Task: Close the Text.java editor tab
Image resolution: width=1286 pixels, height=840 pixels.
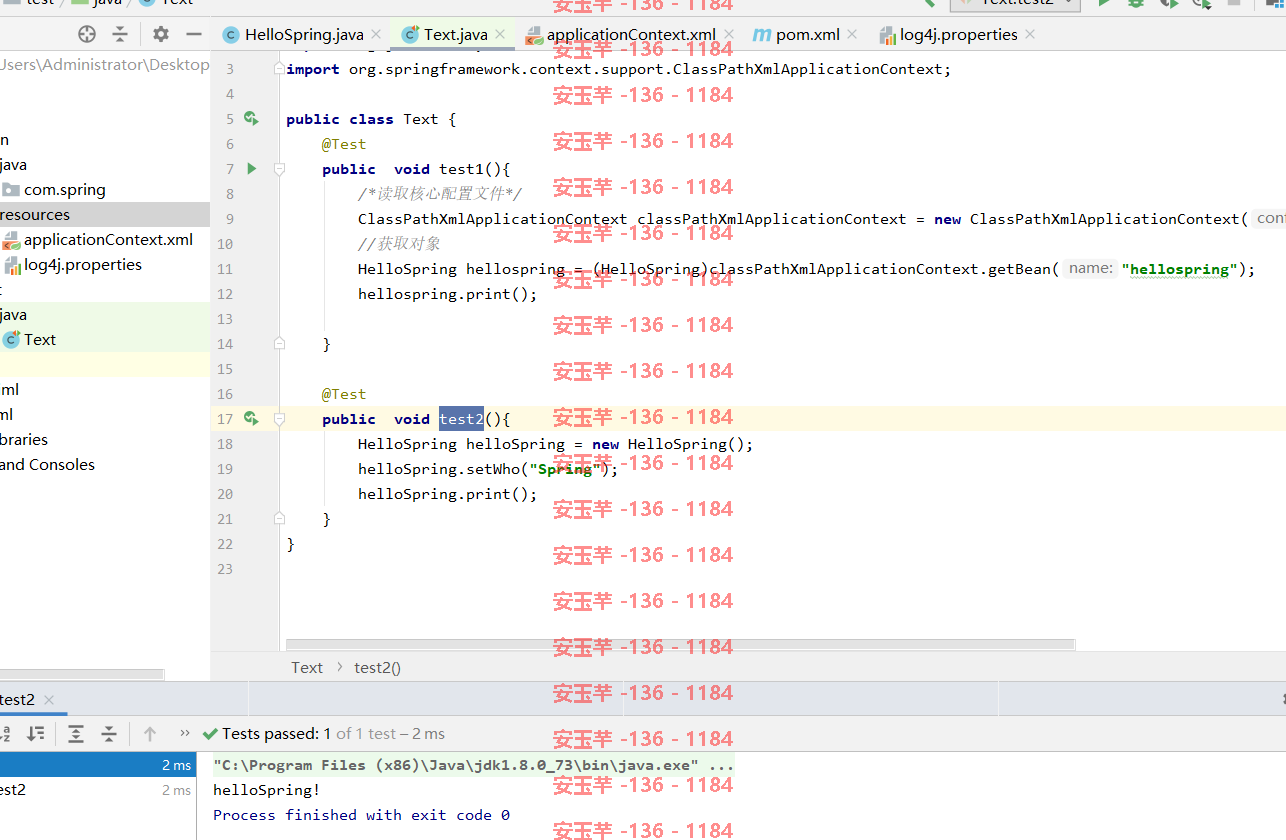Action: (500, 35)
